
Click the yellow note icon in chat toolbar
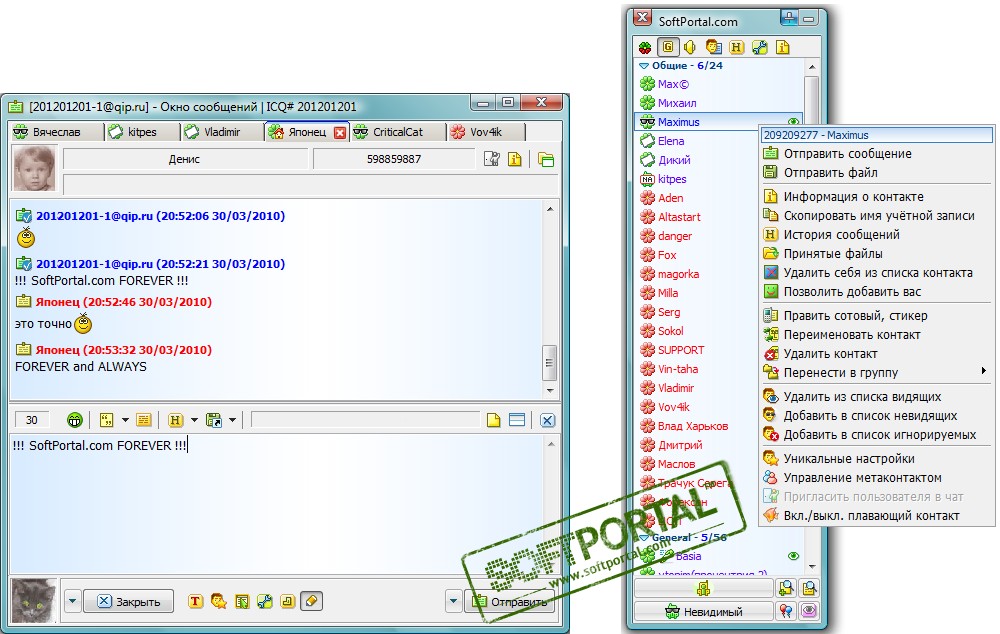494,420
